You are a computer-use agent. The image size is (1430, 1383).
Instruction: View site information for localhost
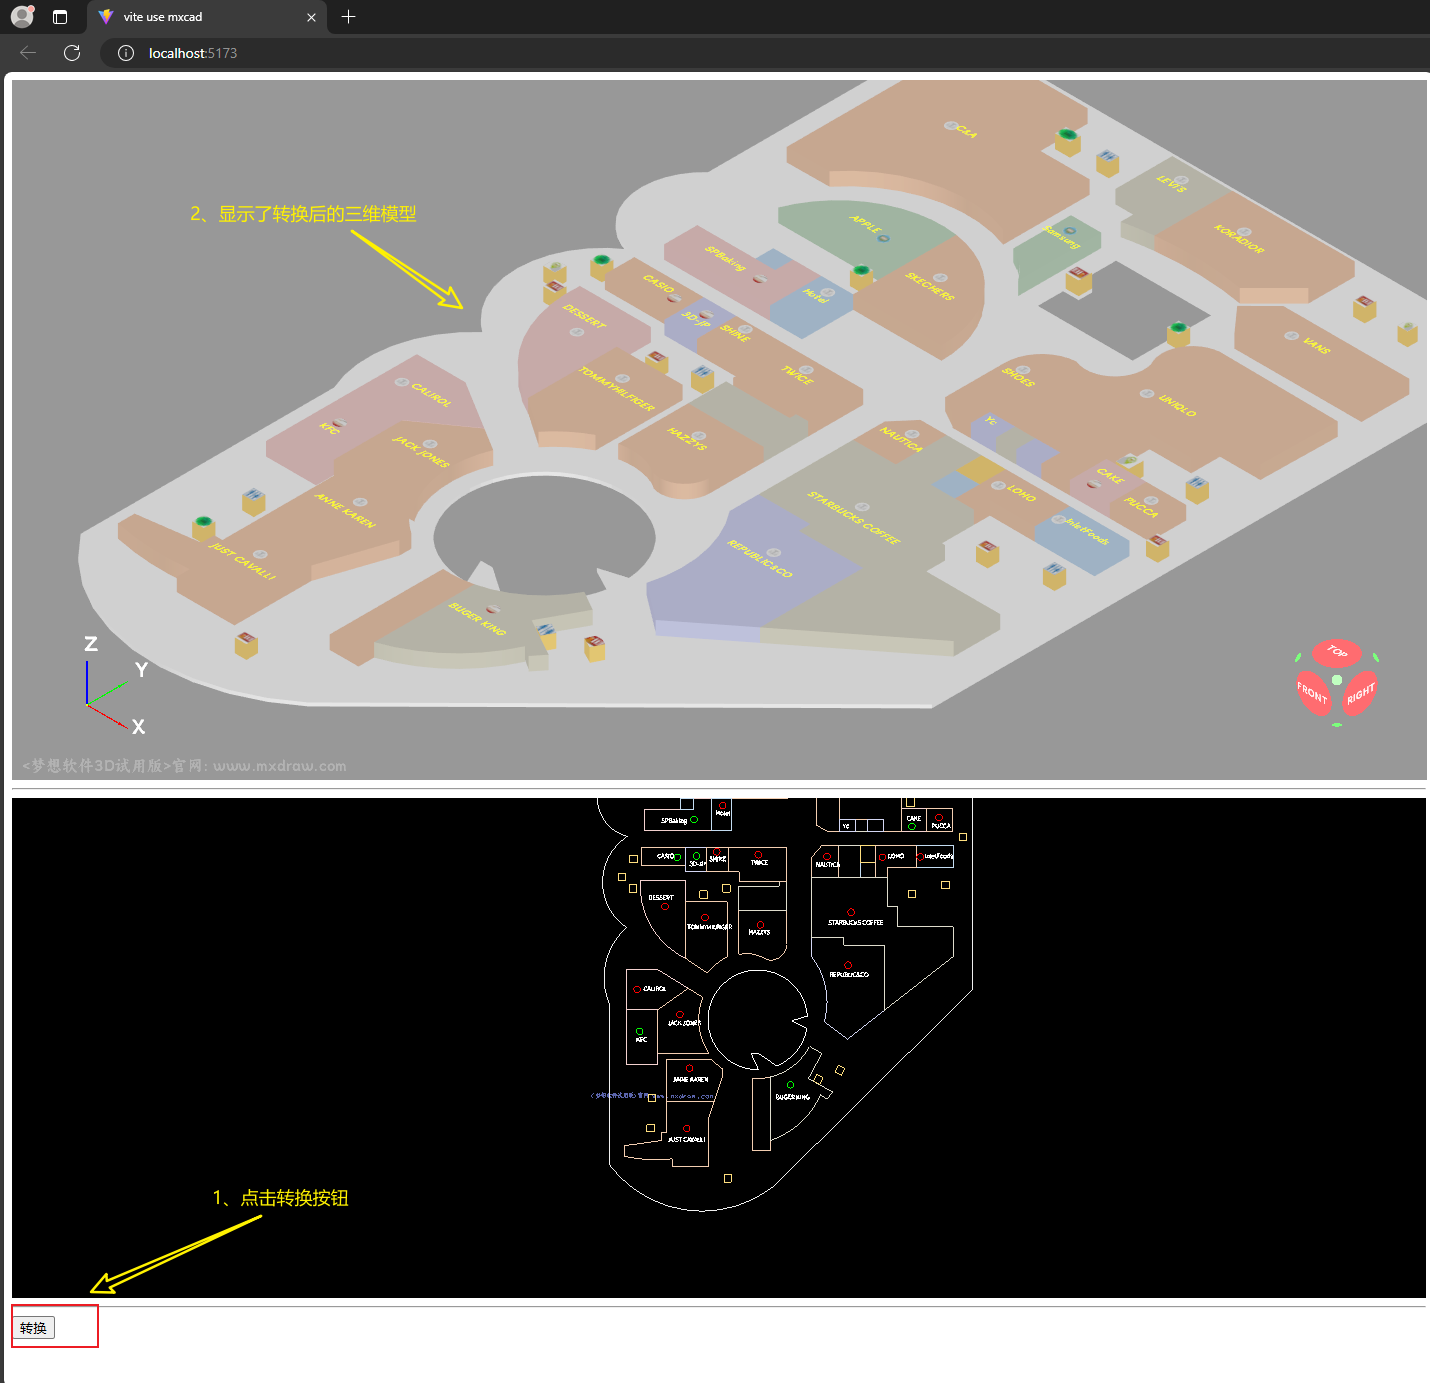tap(126, 53)
